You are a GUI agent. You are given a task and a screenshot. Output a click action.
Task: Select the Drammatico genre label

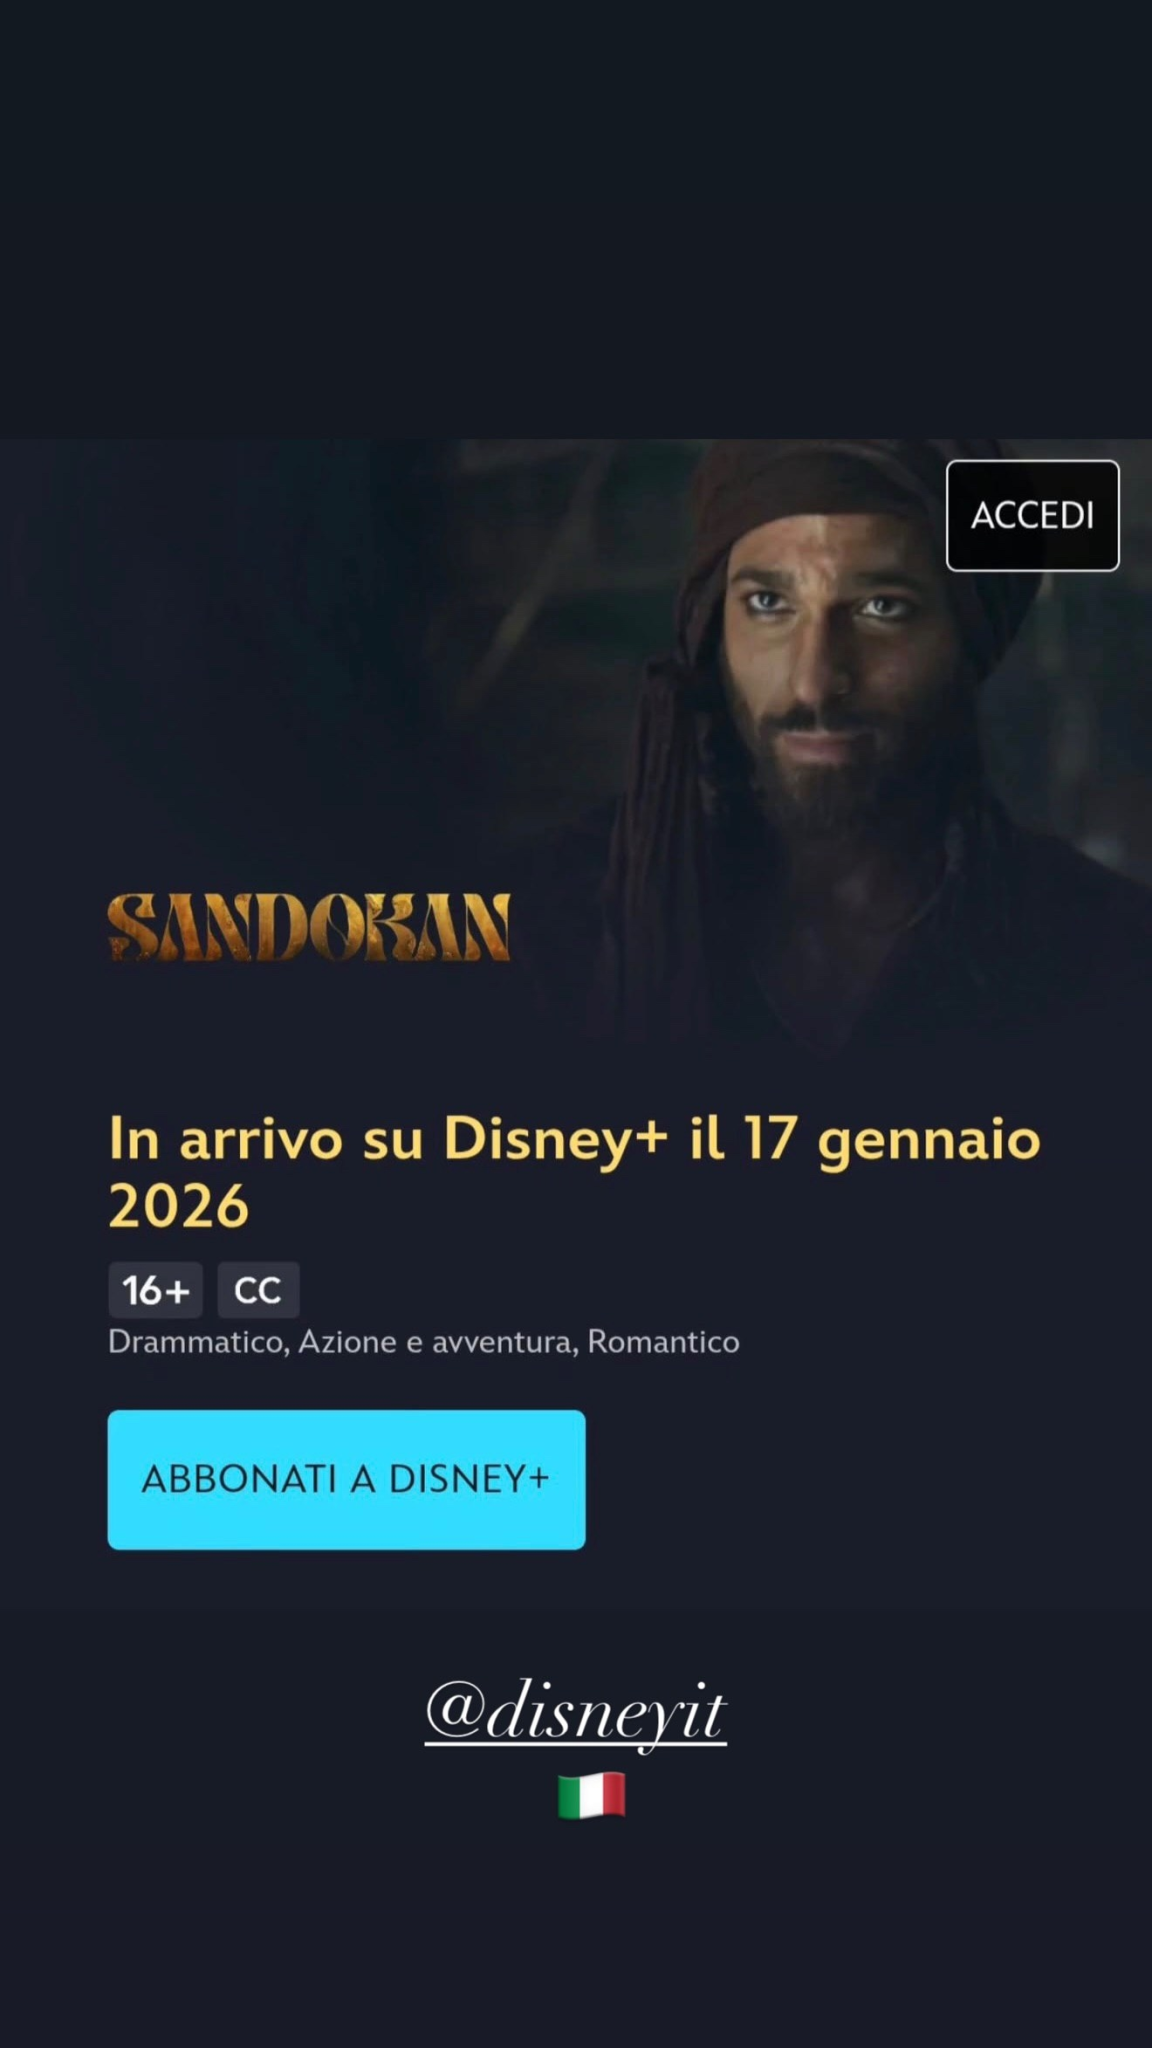click(198, 1342)
